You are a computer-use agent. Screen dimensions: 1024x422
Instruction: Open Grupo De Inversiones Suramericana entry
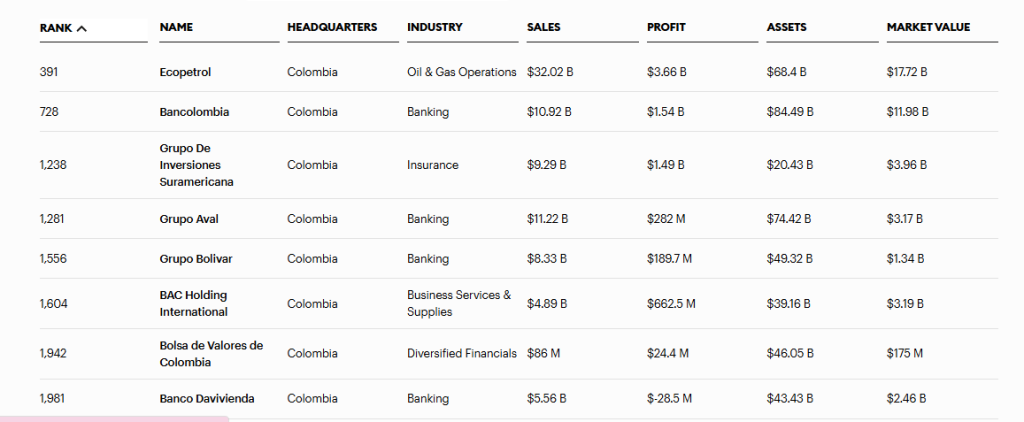coord(197,165)
